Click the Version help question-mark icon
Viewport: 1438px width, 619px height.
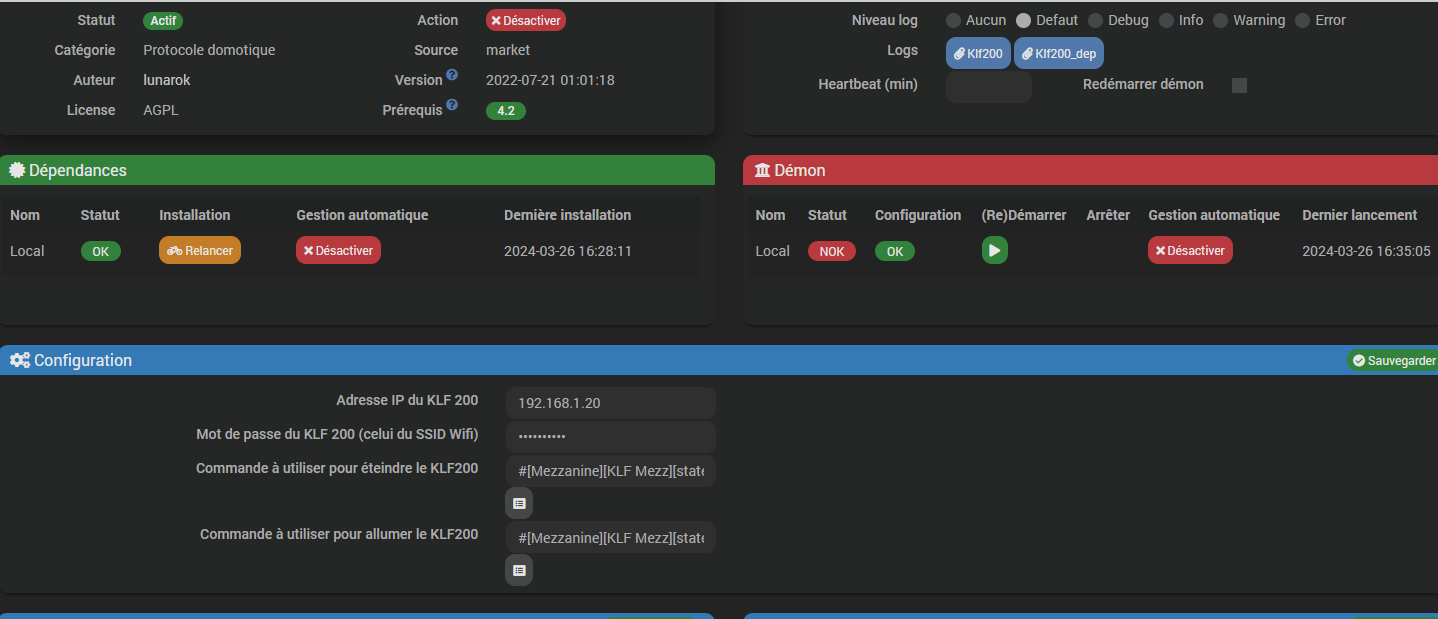coord(452,75)
